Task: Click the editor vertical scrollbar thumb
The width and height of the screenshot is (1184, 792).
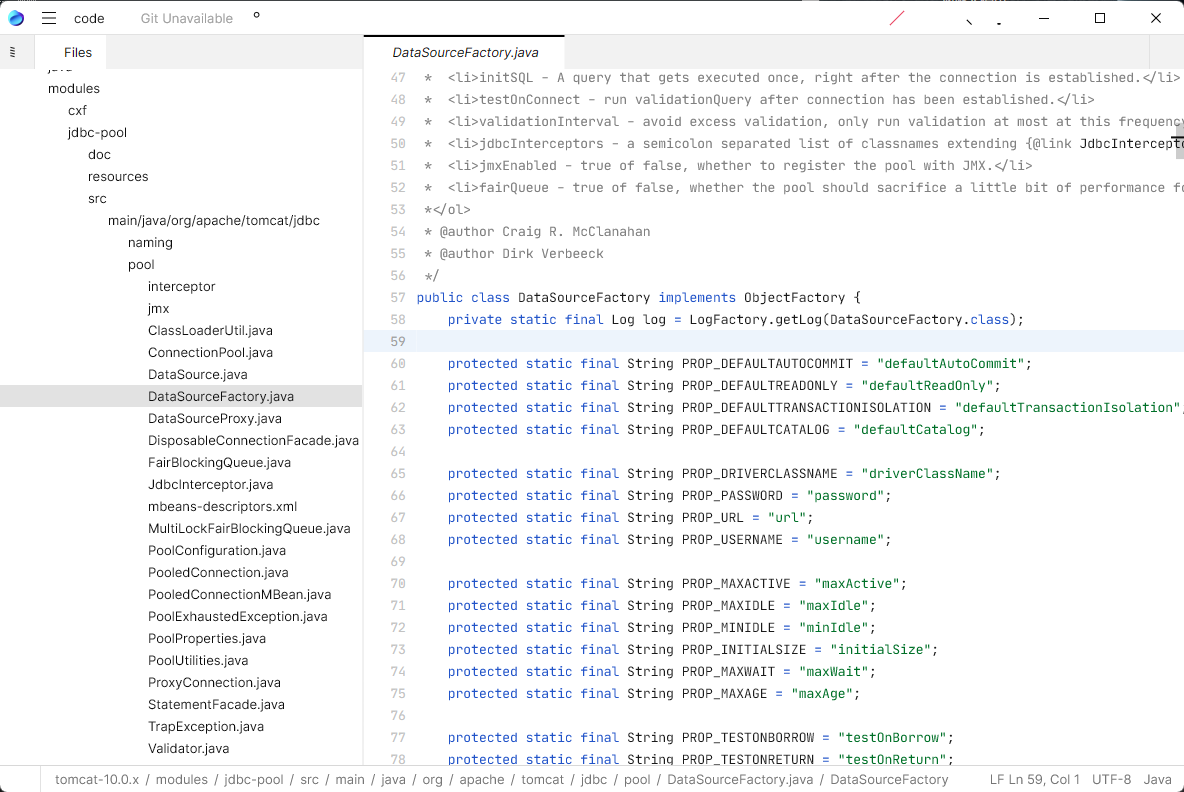Action: pyautogui.click(x=1179, y=142)
